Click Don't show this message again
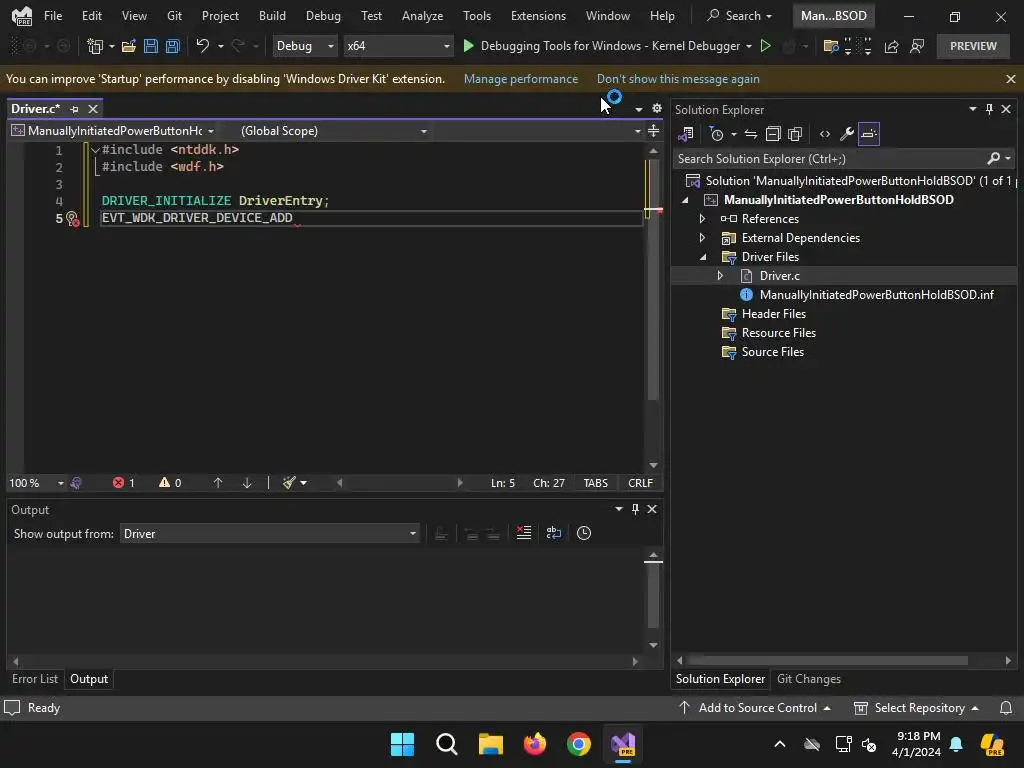The height and width of the screenshot is (768, 1024). coord(678,79)
